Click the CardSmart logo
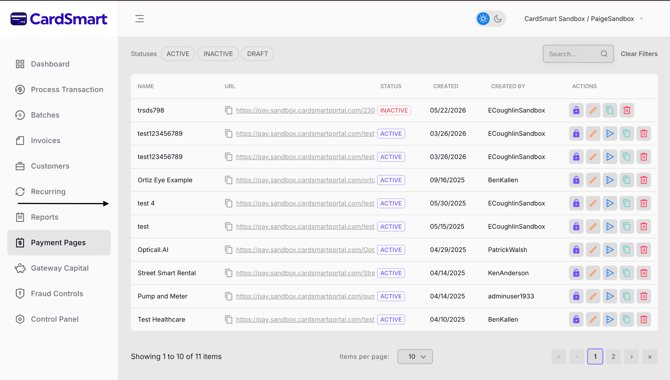The height and width of the screenshot is (380, 670). click(59, 19)
